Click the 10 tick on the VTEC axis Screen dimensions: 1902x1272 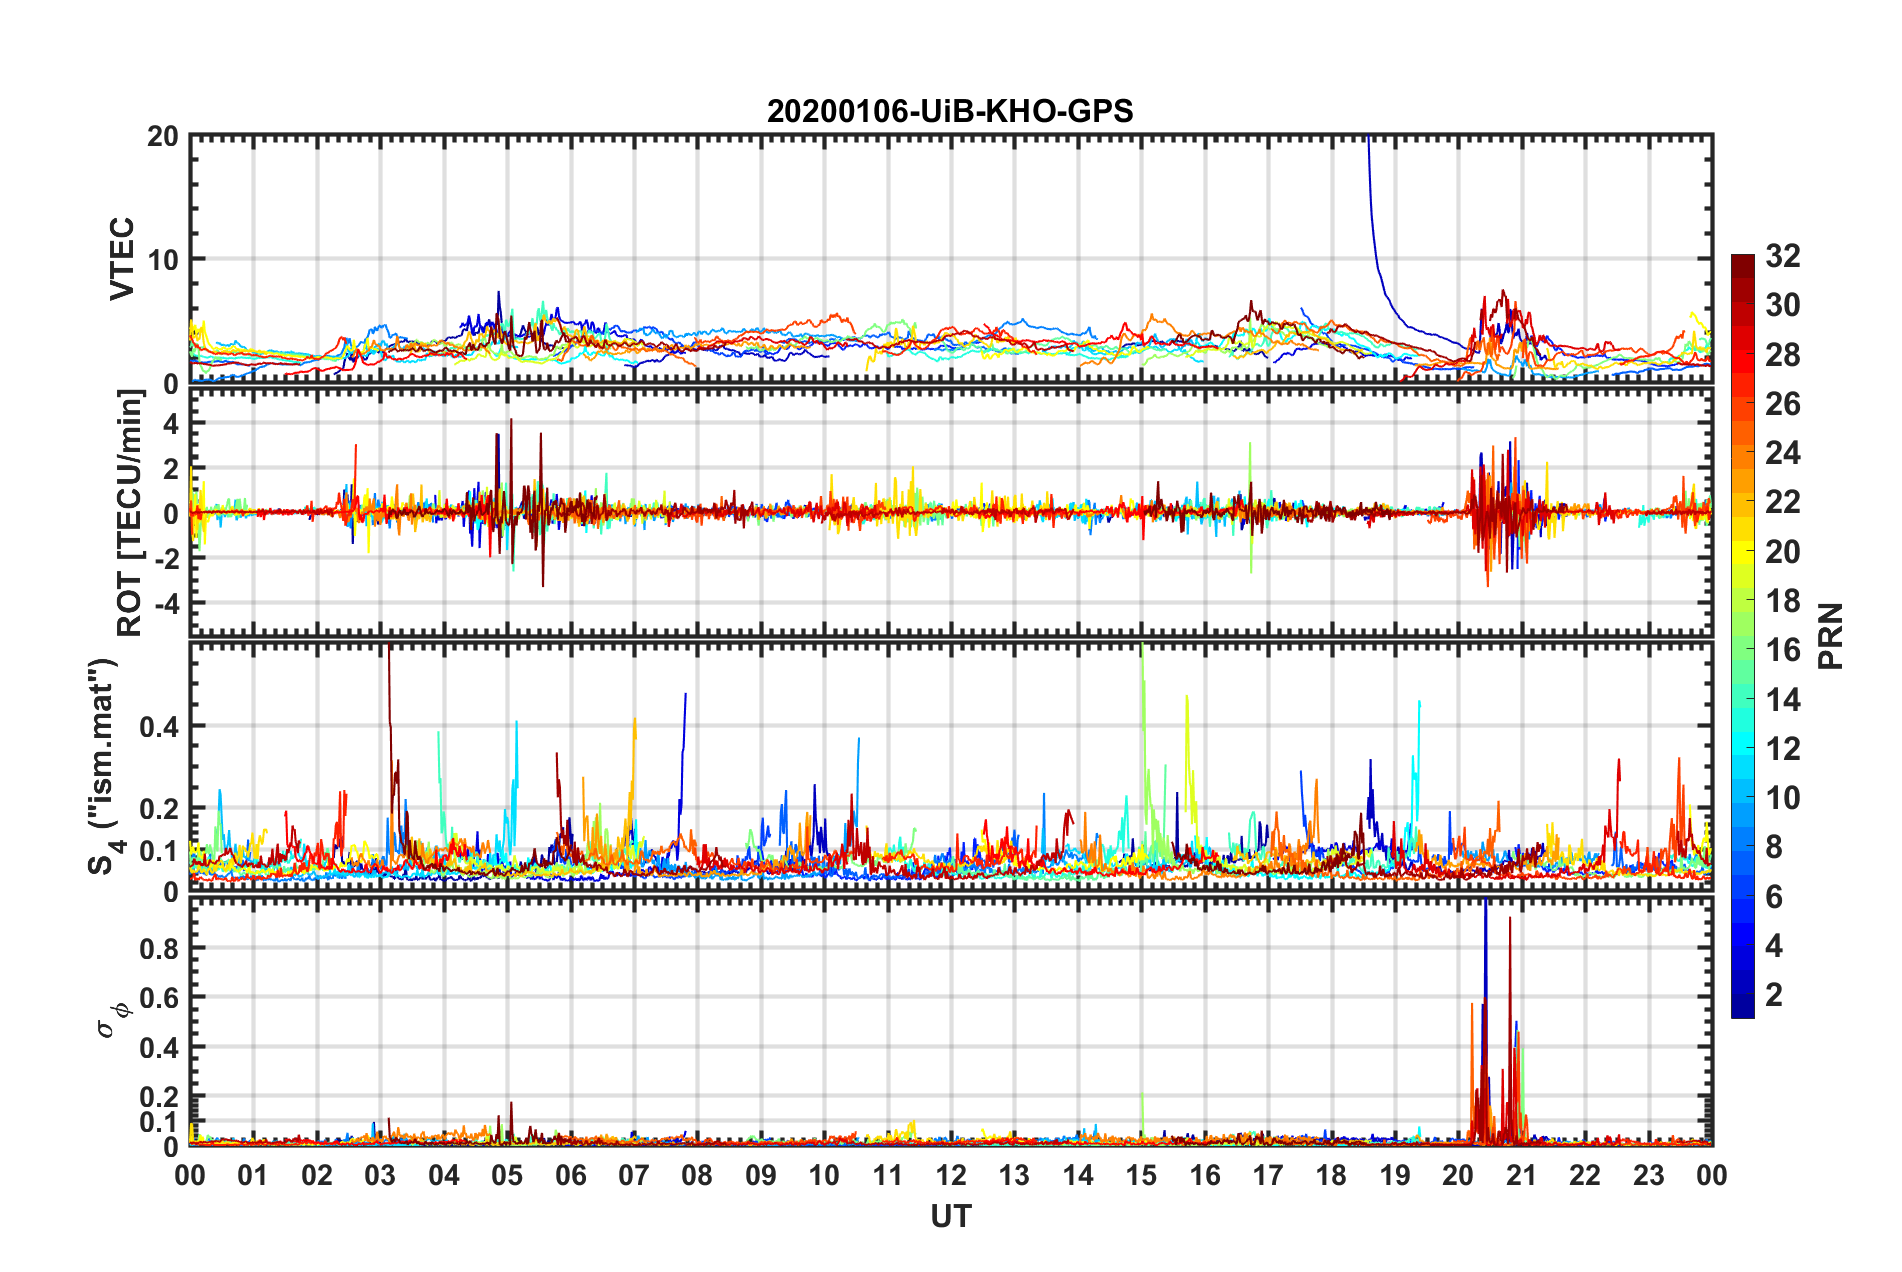(x=163, y=259)
